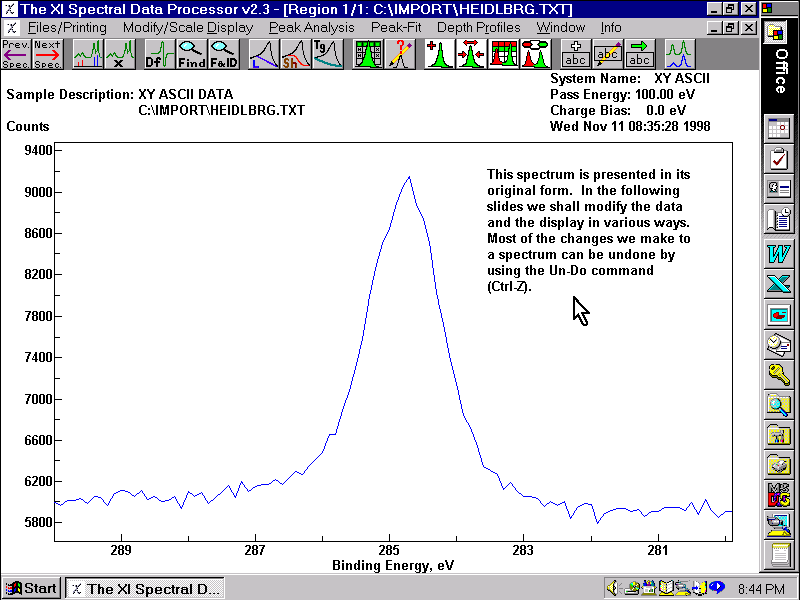The width and height of the screenshot is (800, 600).
Task: Open the Modify/Scale Display menu
Action: [187, 27]
